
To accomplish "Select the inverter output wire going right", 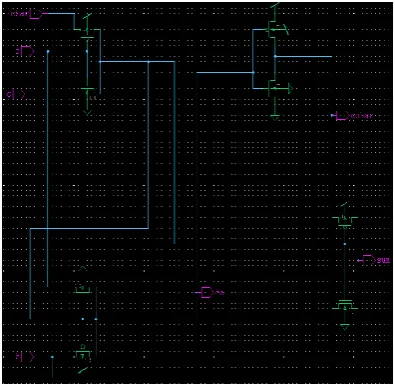I will pyautogui.click(x=303, y=56).
